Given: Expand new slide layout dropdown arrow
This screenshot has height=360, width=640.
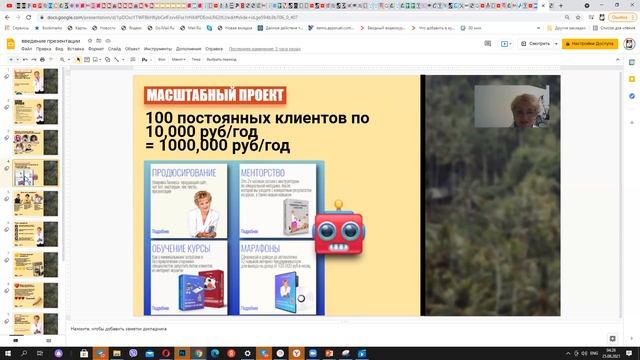Looking at the screenshot, I should 18,60.
